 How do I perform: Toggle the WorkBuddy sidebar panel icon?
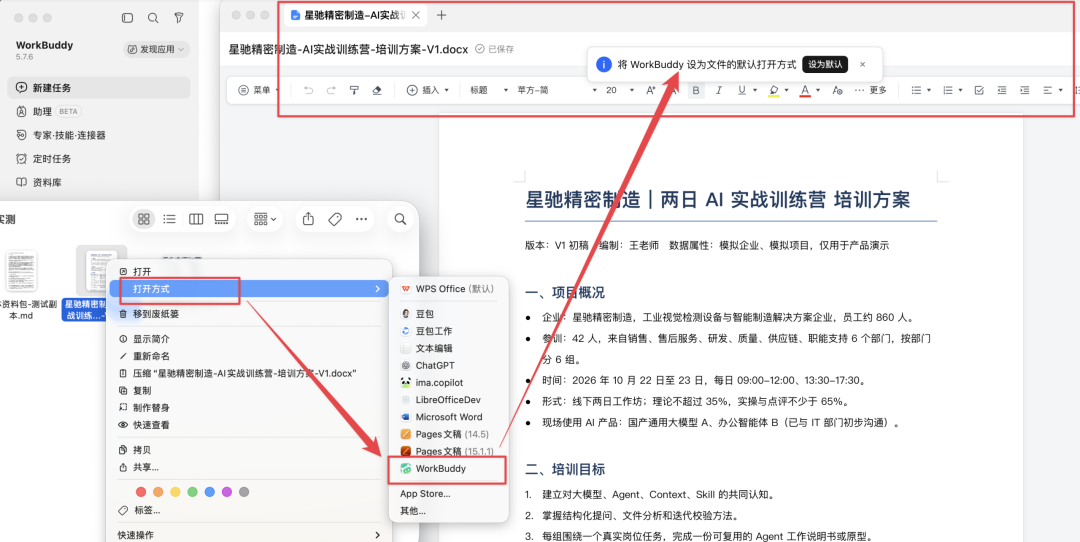click(127, 18)
